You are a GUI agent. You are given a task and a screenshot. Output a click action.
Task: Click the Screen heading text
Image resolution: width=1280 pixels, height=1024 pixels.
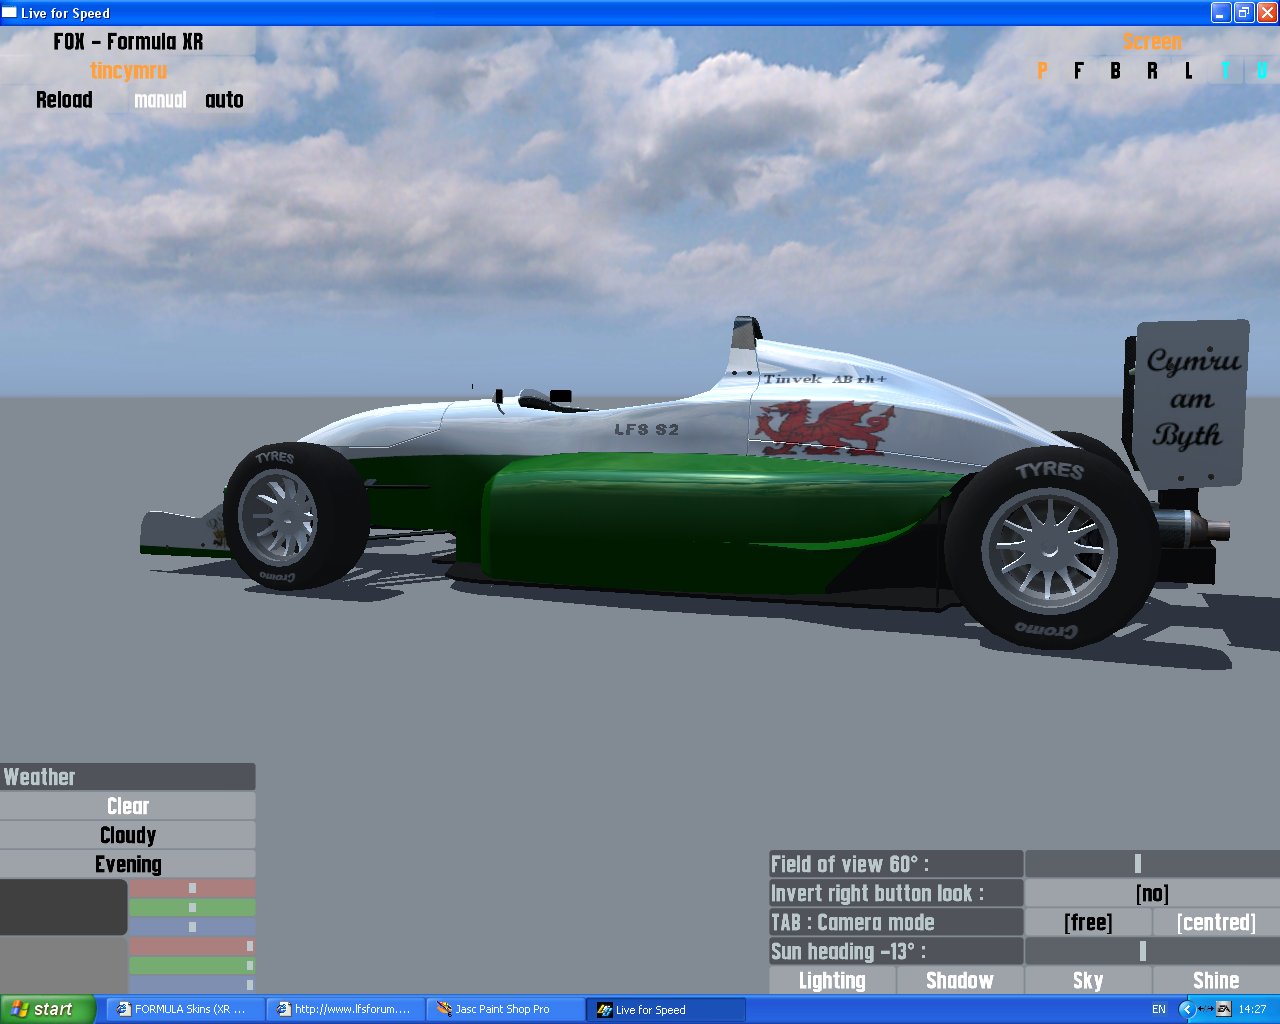click(1152, 42)
